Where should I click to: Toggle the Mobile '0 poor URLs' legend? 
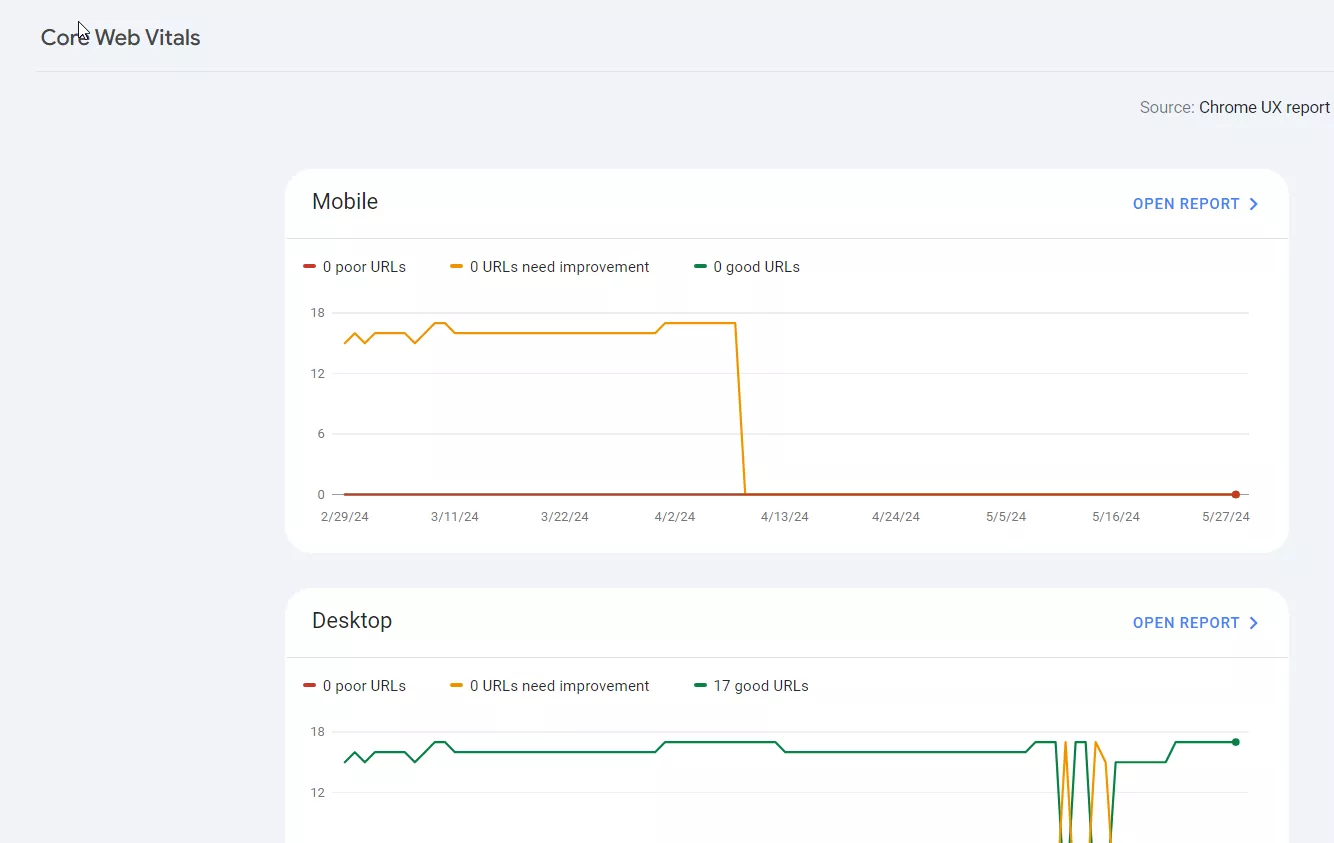point(355,267)
